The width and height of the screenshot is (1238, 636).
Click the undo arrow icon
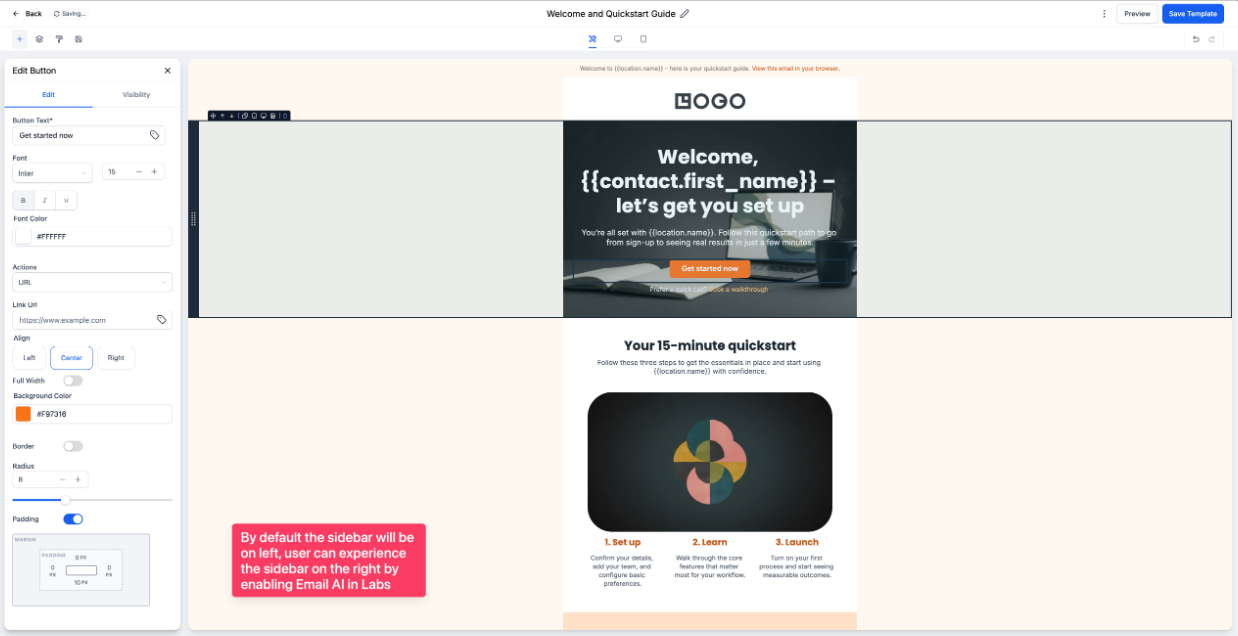(1195, 39)
